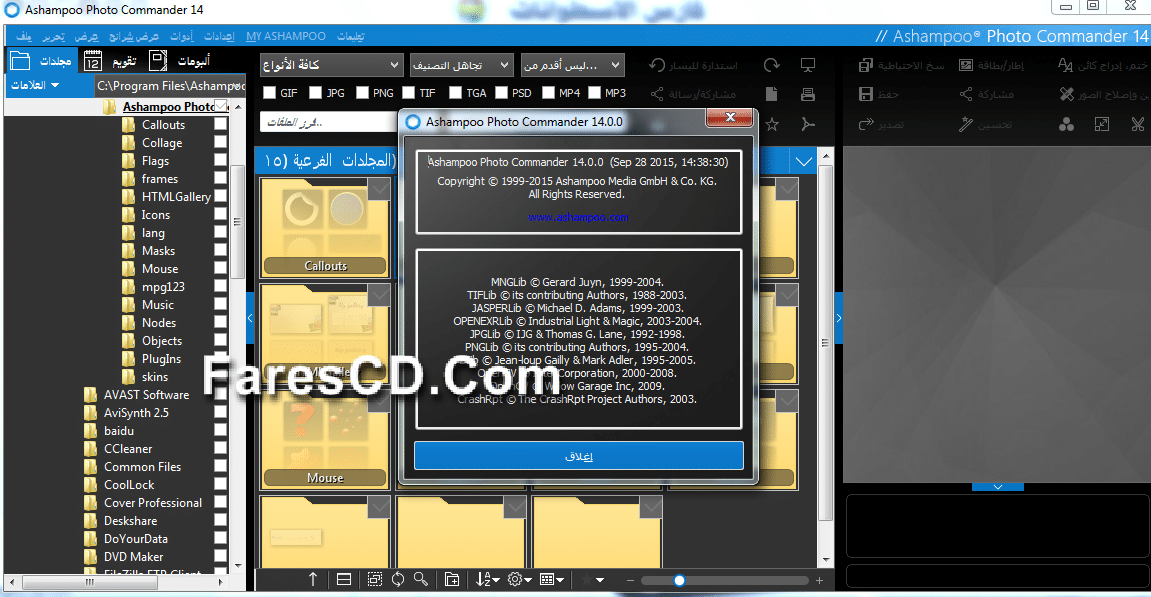Toggle the TIF format checkbox
Viewport: 1151px width, 597px height.
(x=409, y=93)
